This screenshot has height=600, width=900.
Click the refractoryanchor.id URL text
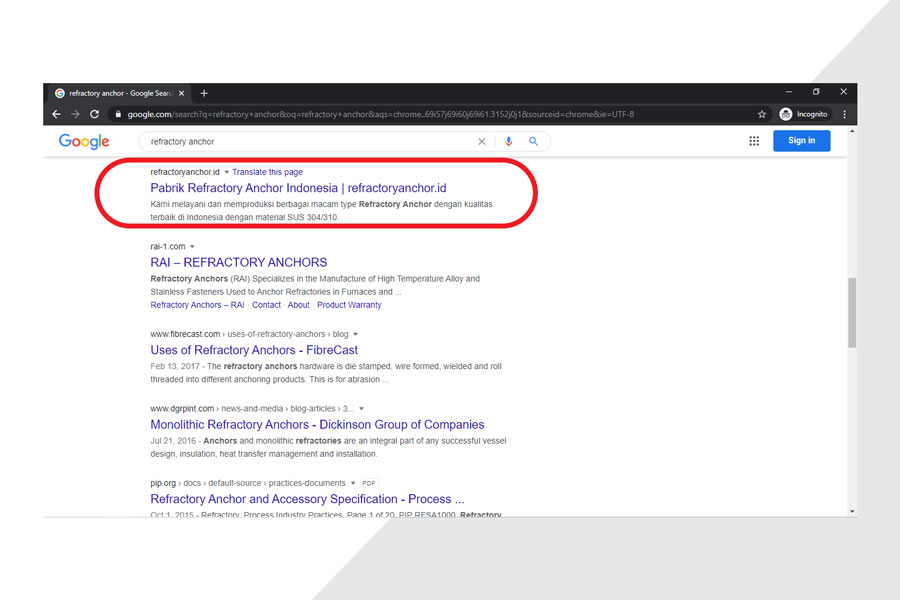click(185, 172)
